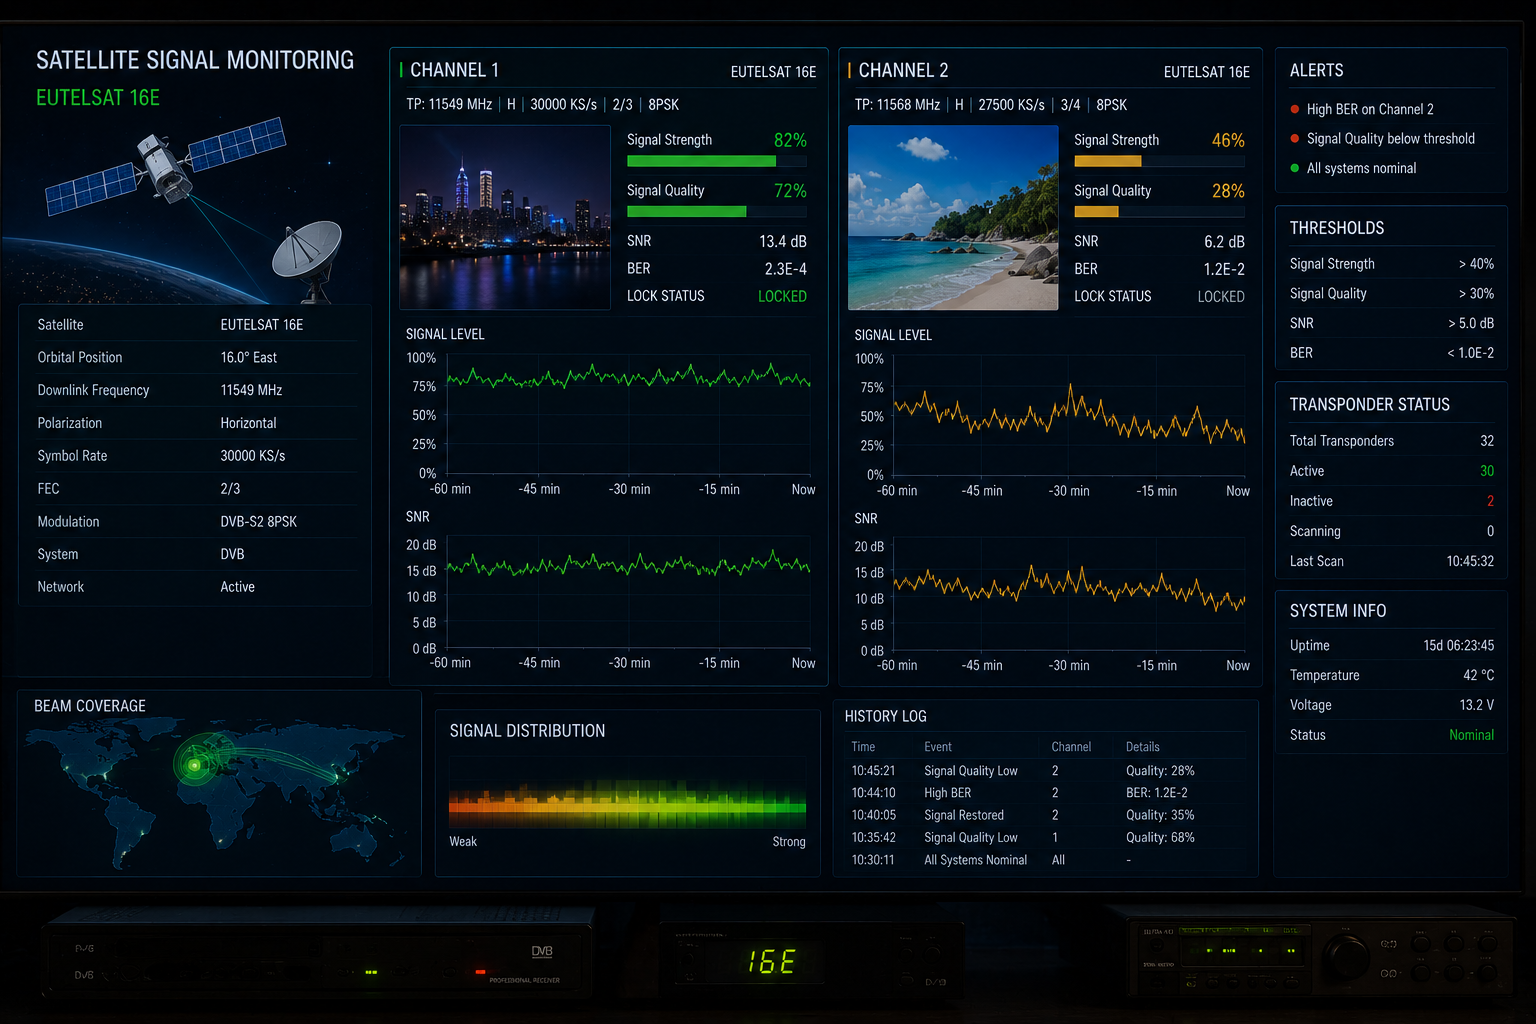Image resolution: width=1536 pixels, height=1024 pixels.
Task: Click the Last Scan time 10:45:32
Action: point(1470,561)
